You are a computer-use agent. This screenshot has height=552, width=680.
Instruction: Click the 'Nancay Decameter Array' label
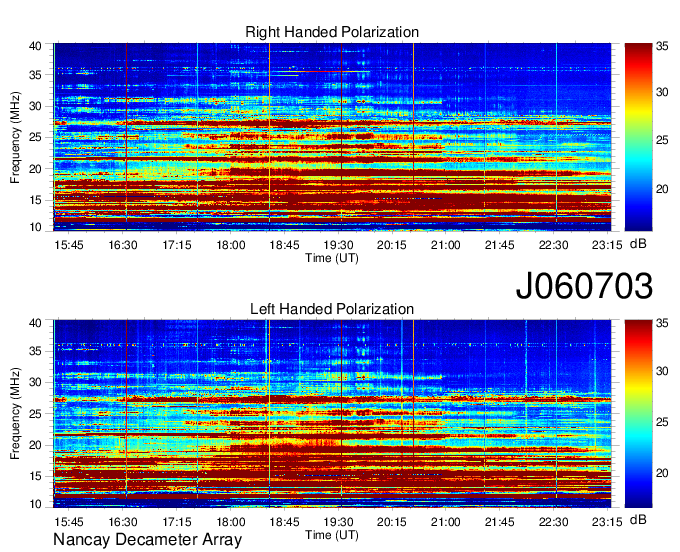(x=147, y=540)
